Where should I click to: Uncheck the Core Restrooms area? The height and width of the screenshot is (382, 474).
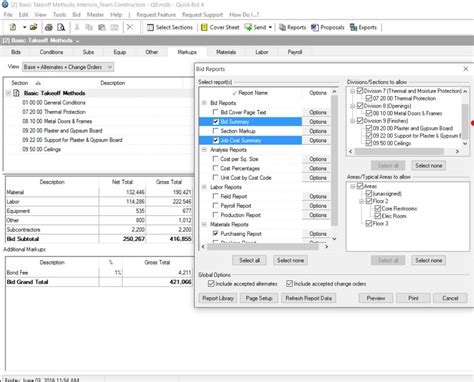point(377,208)
